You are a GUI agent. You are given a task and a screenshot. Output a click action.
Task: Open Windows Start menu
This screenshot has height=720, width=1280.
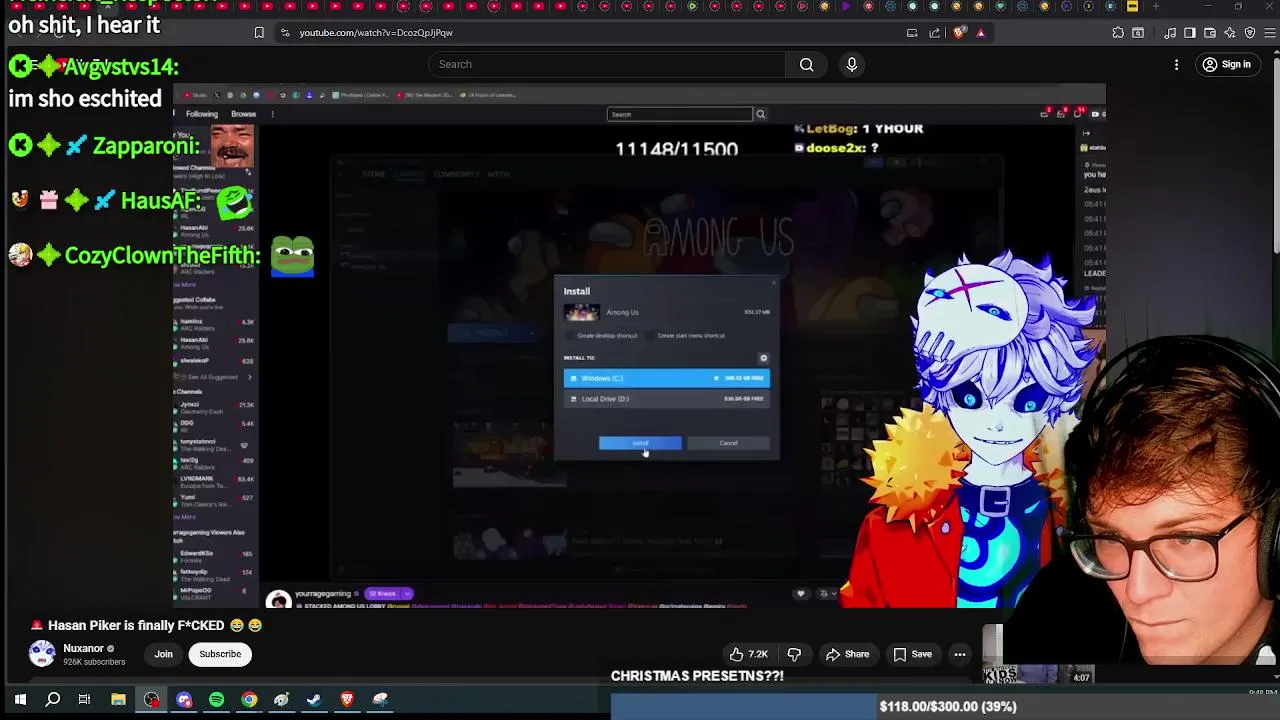point(20,699)
